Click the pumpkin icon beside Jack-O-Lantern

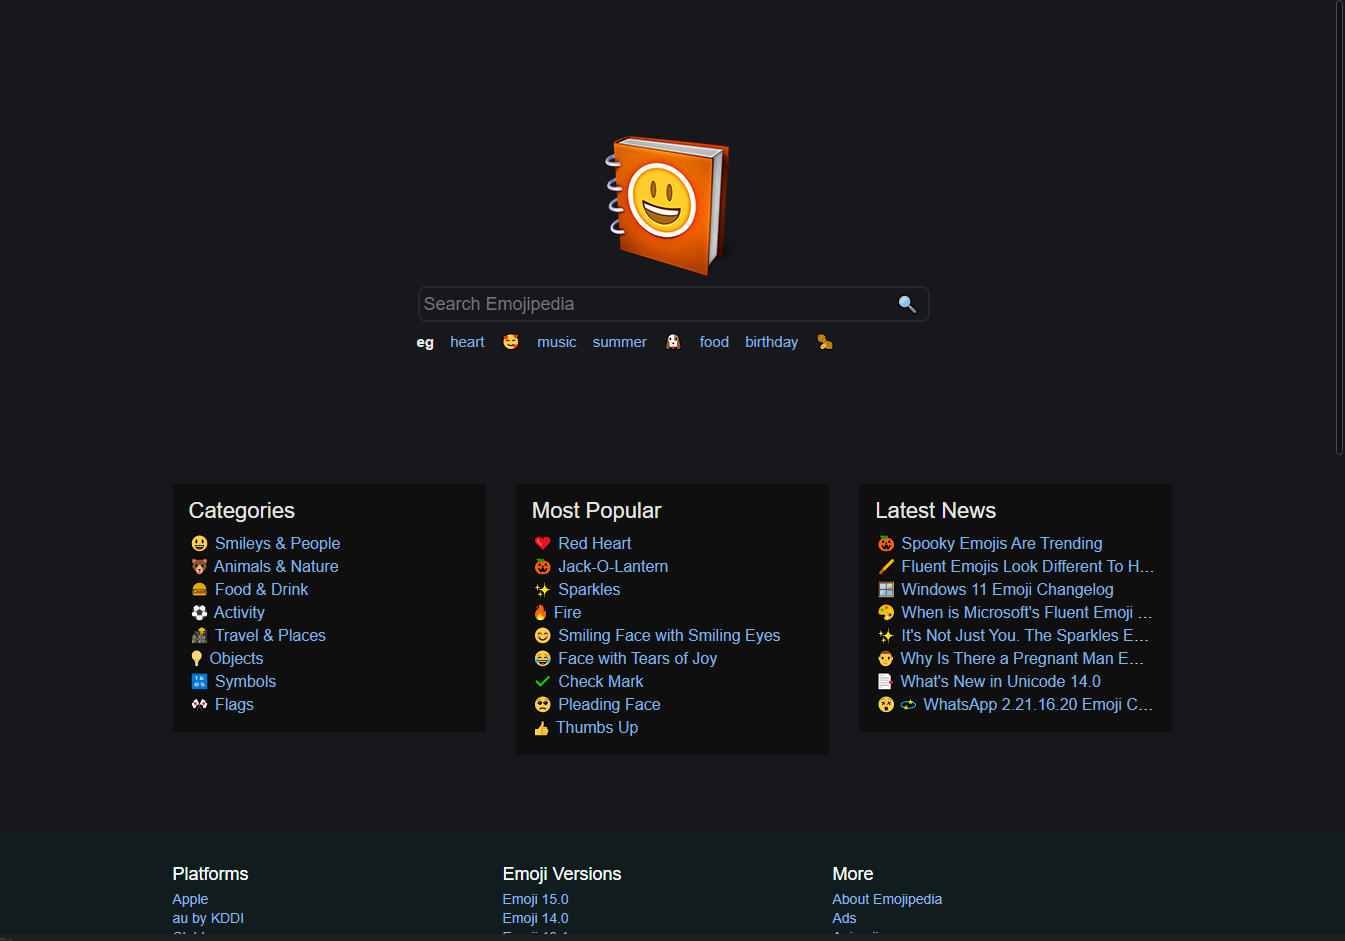(542, 567)
